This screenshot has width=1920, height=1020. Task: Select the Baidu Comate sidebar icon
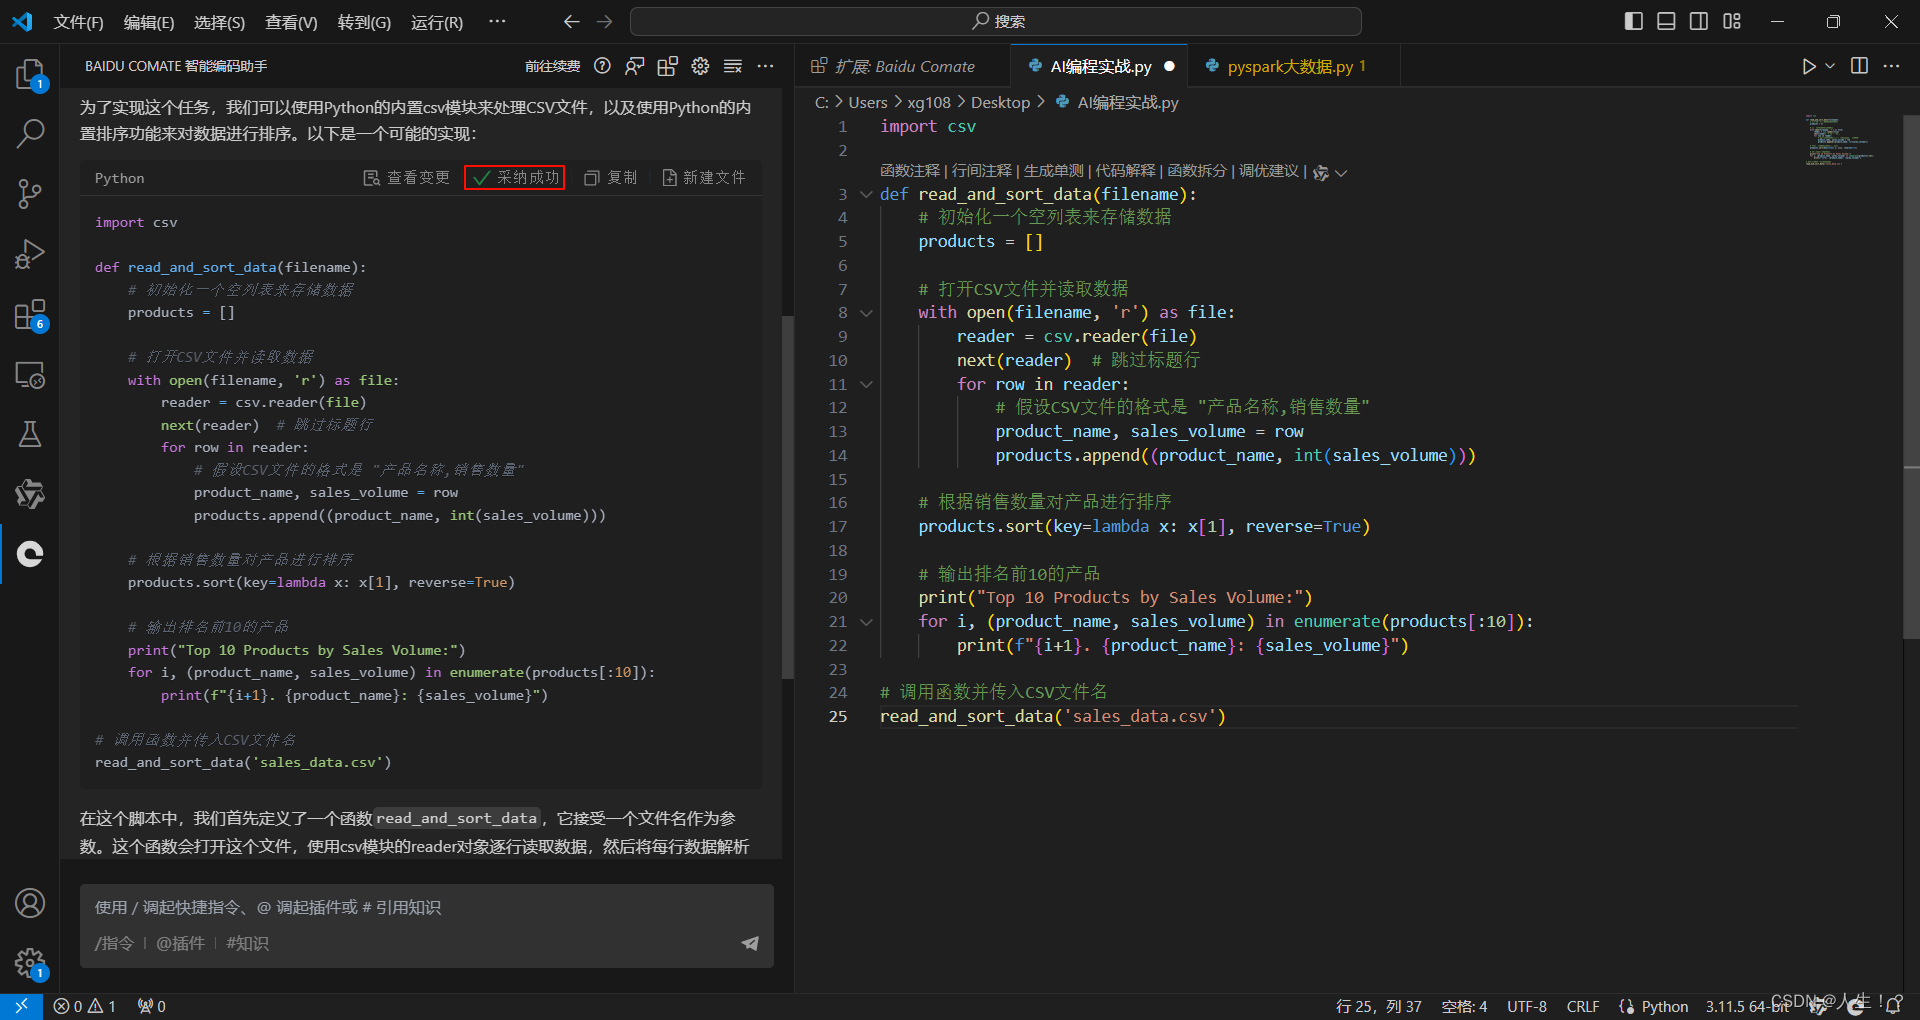(30, 554)
